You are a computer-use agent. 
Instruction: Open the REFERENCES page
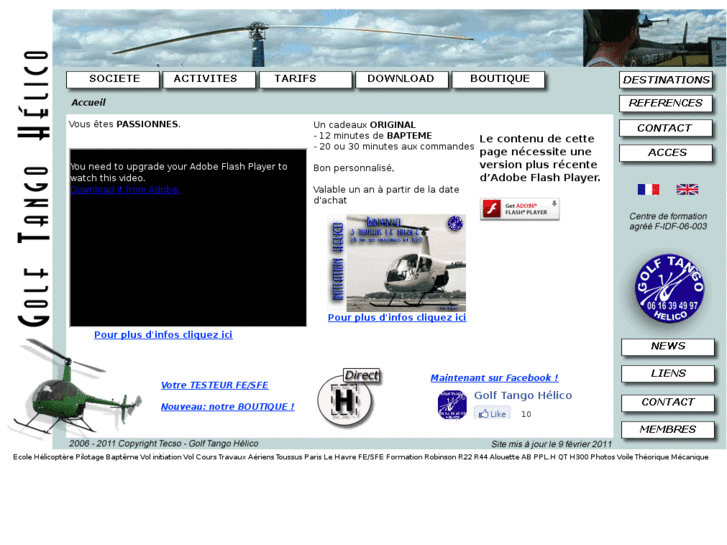(x=666, y=103)
